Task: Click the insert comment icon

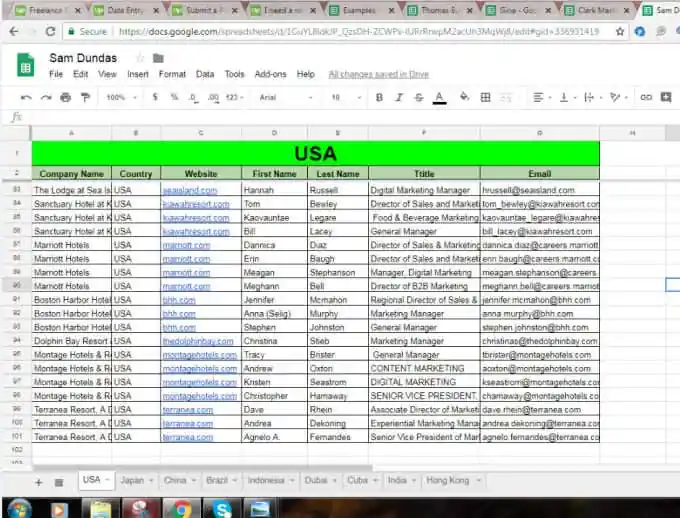Action: click(x=666, y=97)
